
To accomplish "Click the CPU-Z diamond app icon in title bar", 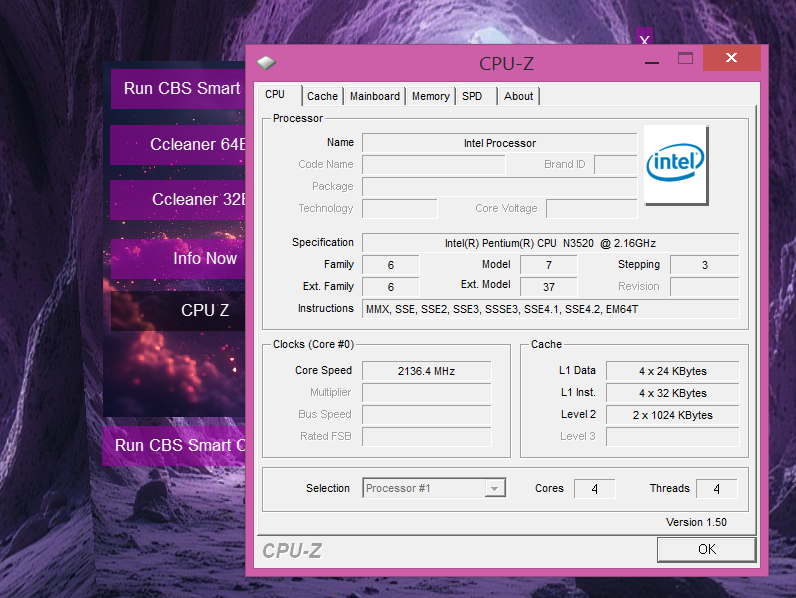I will [266, 63].
